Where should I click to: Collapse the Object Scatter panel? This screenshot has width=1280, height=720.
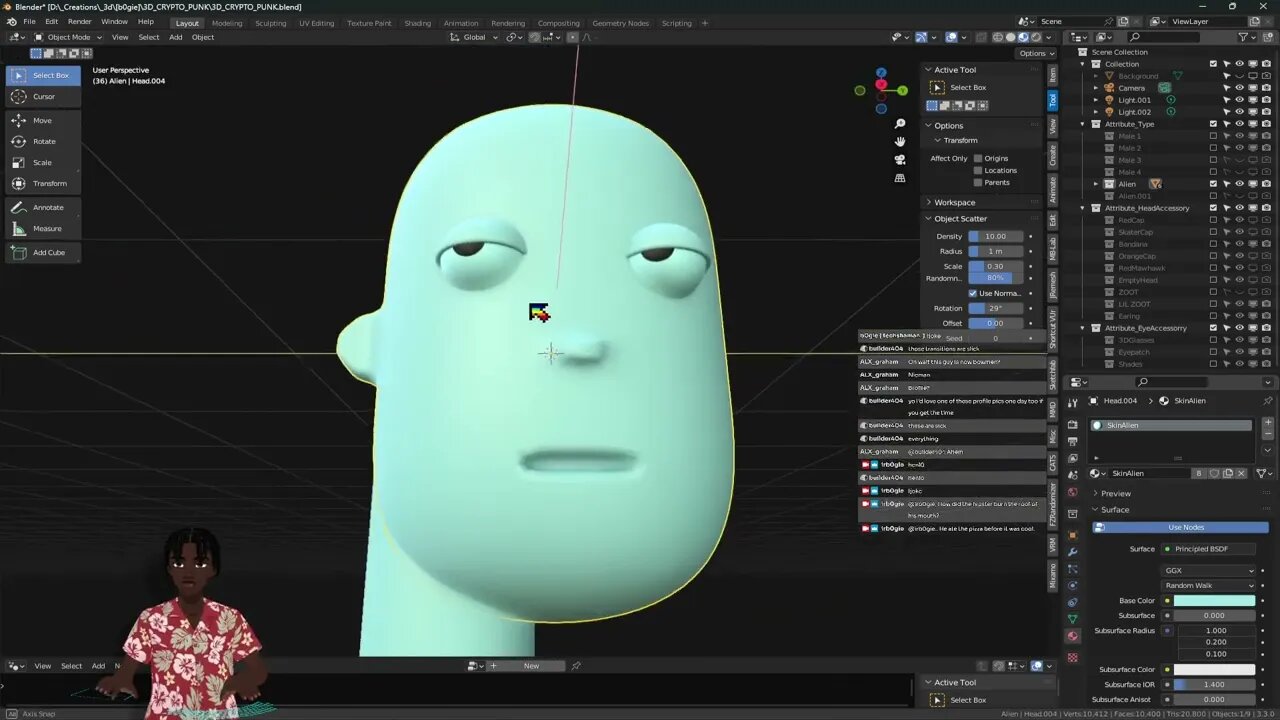(x=960, y=218)
